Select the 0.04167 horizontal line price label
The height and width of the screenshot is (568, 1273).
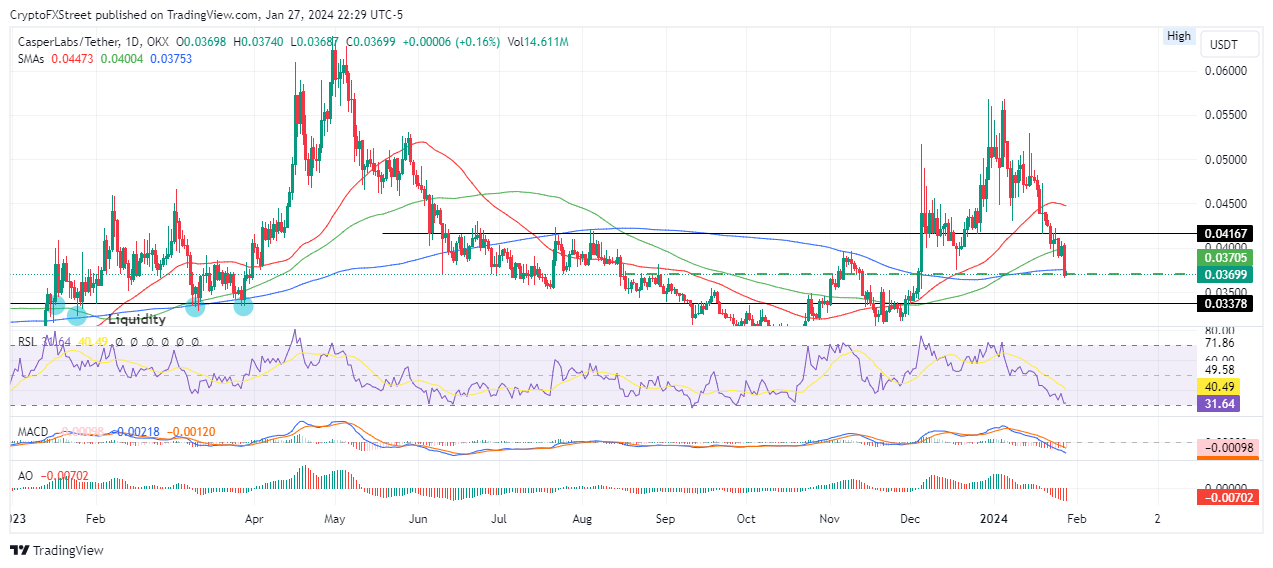(1226, 233)
